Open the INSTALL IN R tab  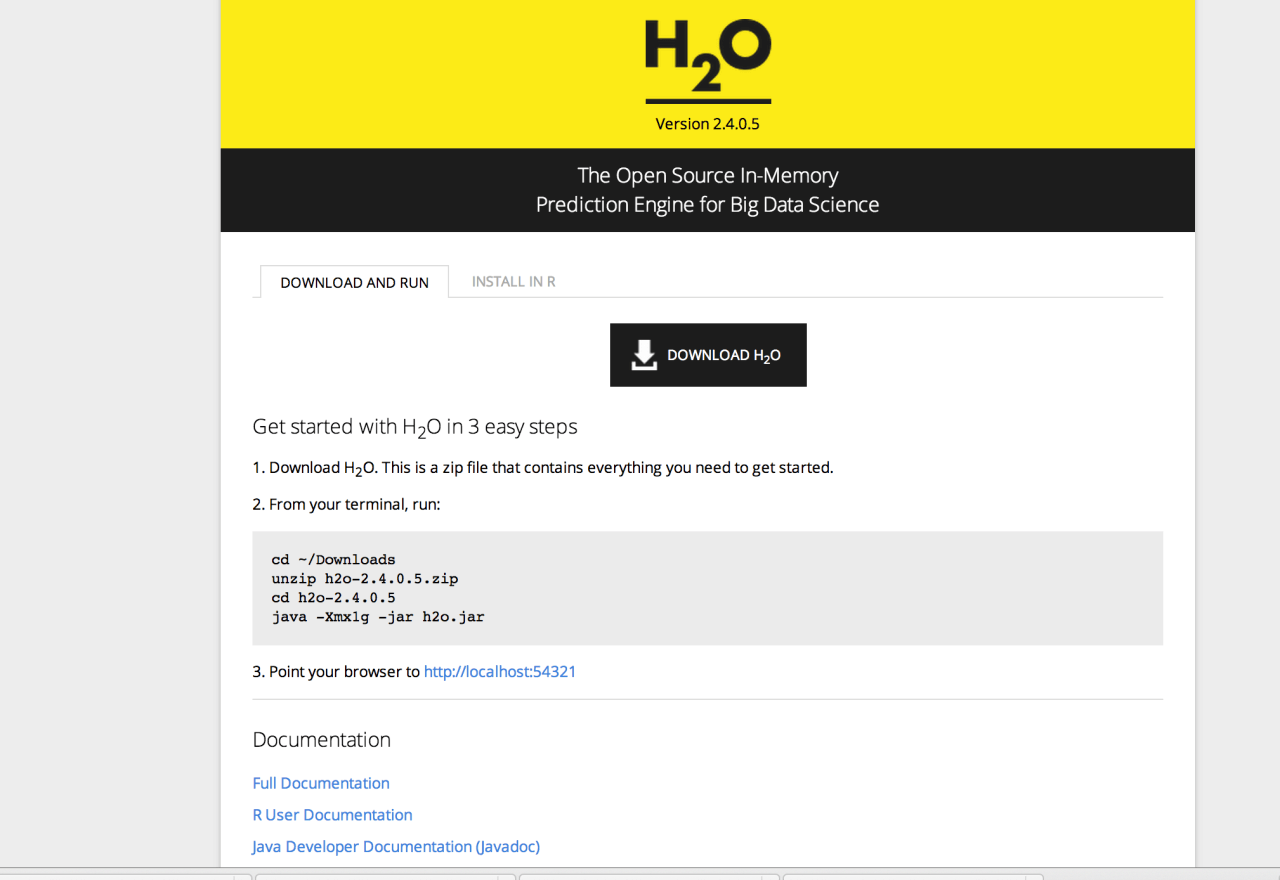[513, 282]
